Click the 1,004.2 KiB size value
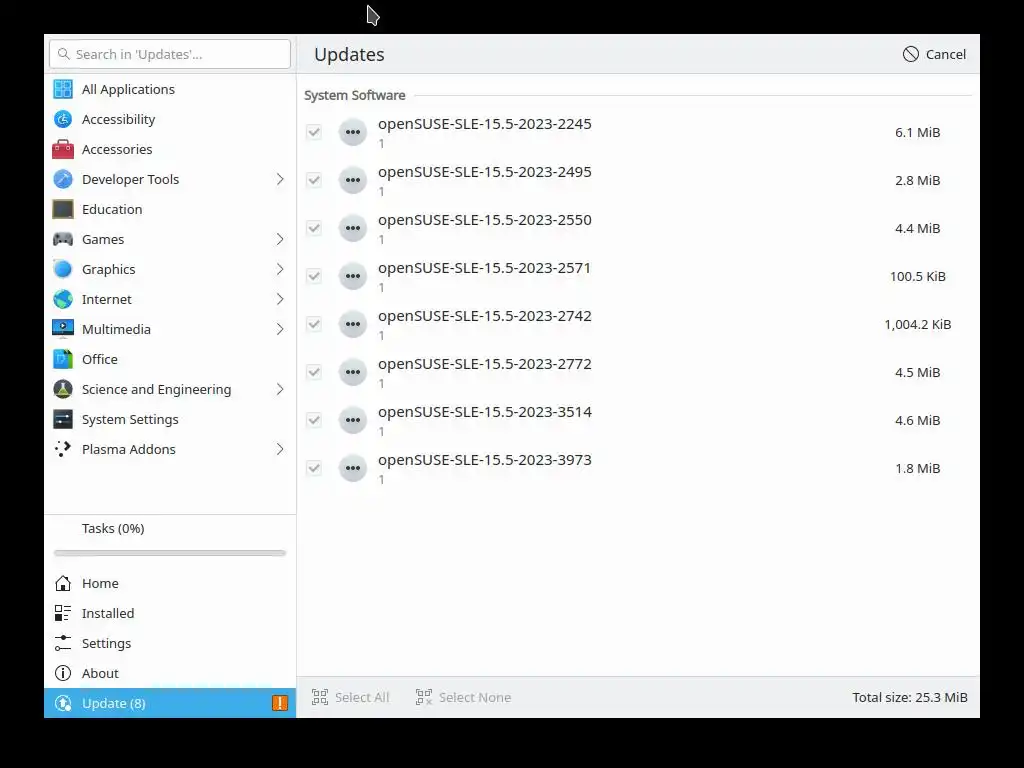Screen dimensions: 1024x768 click(x=918, y=325)
